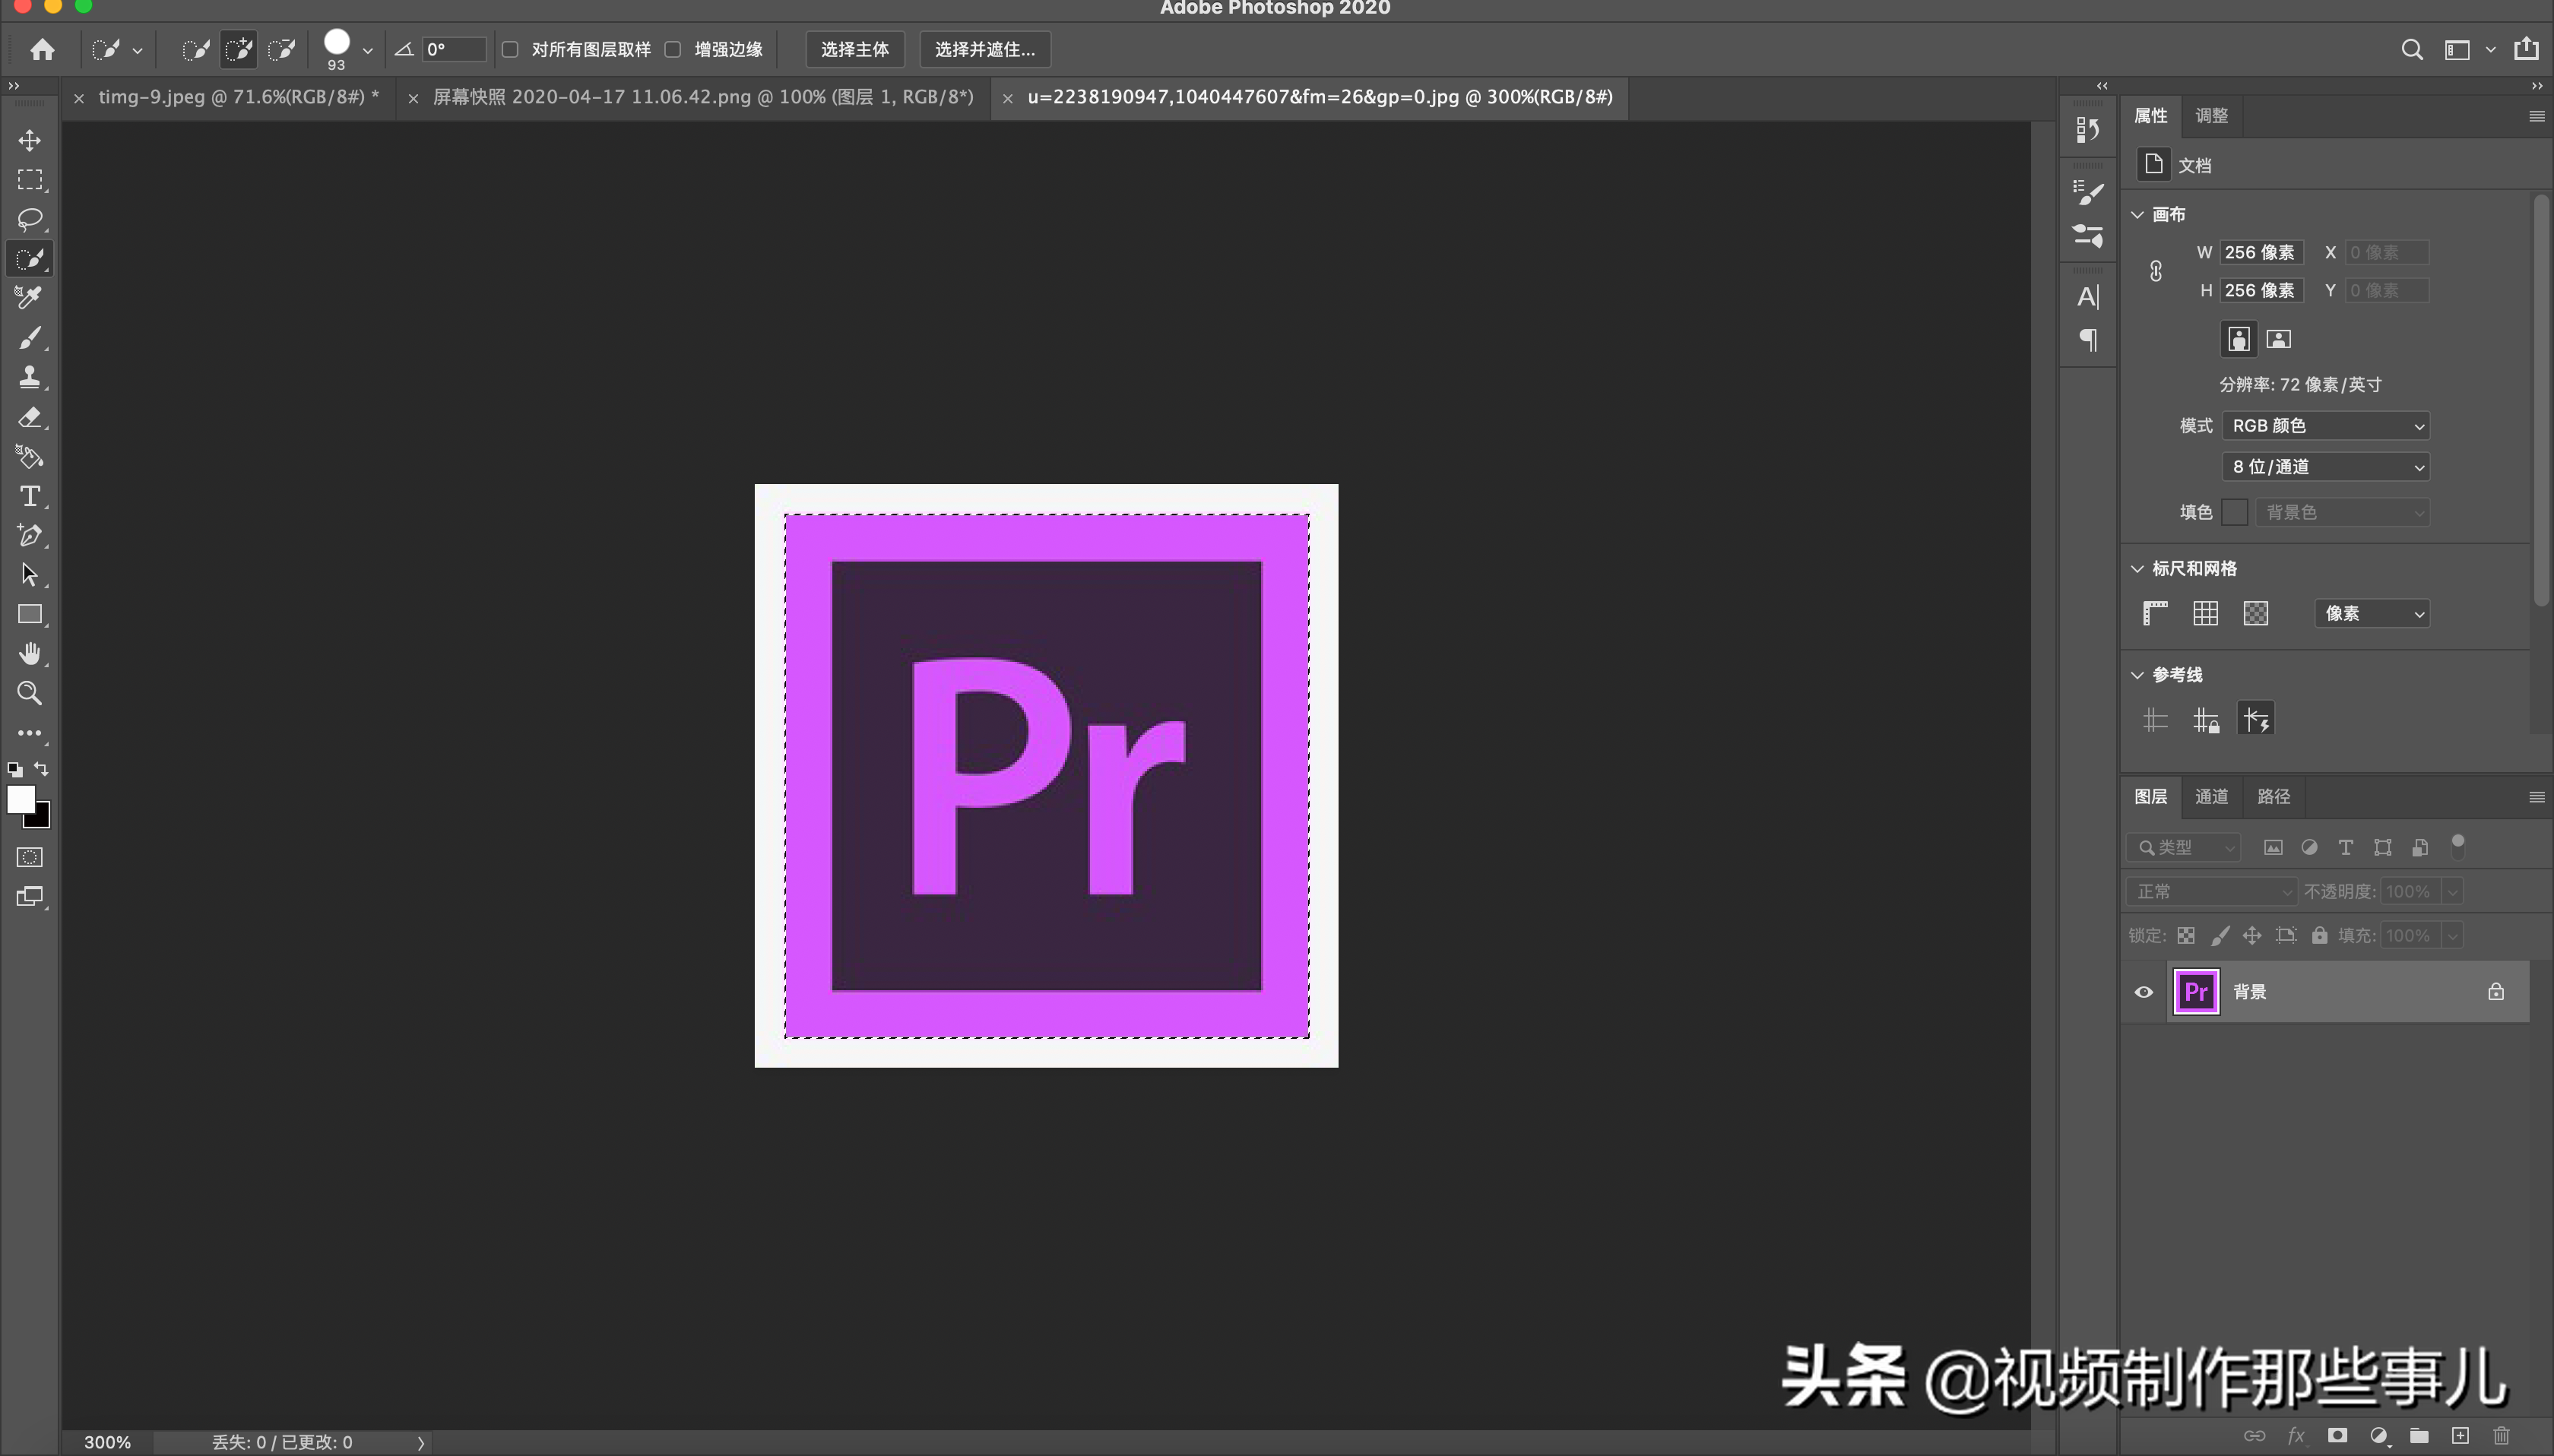Toggle the width-height link constraint
This screenshot has height=1456, width=2554.
[x=2156, y=271]
